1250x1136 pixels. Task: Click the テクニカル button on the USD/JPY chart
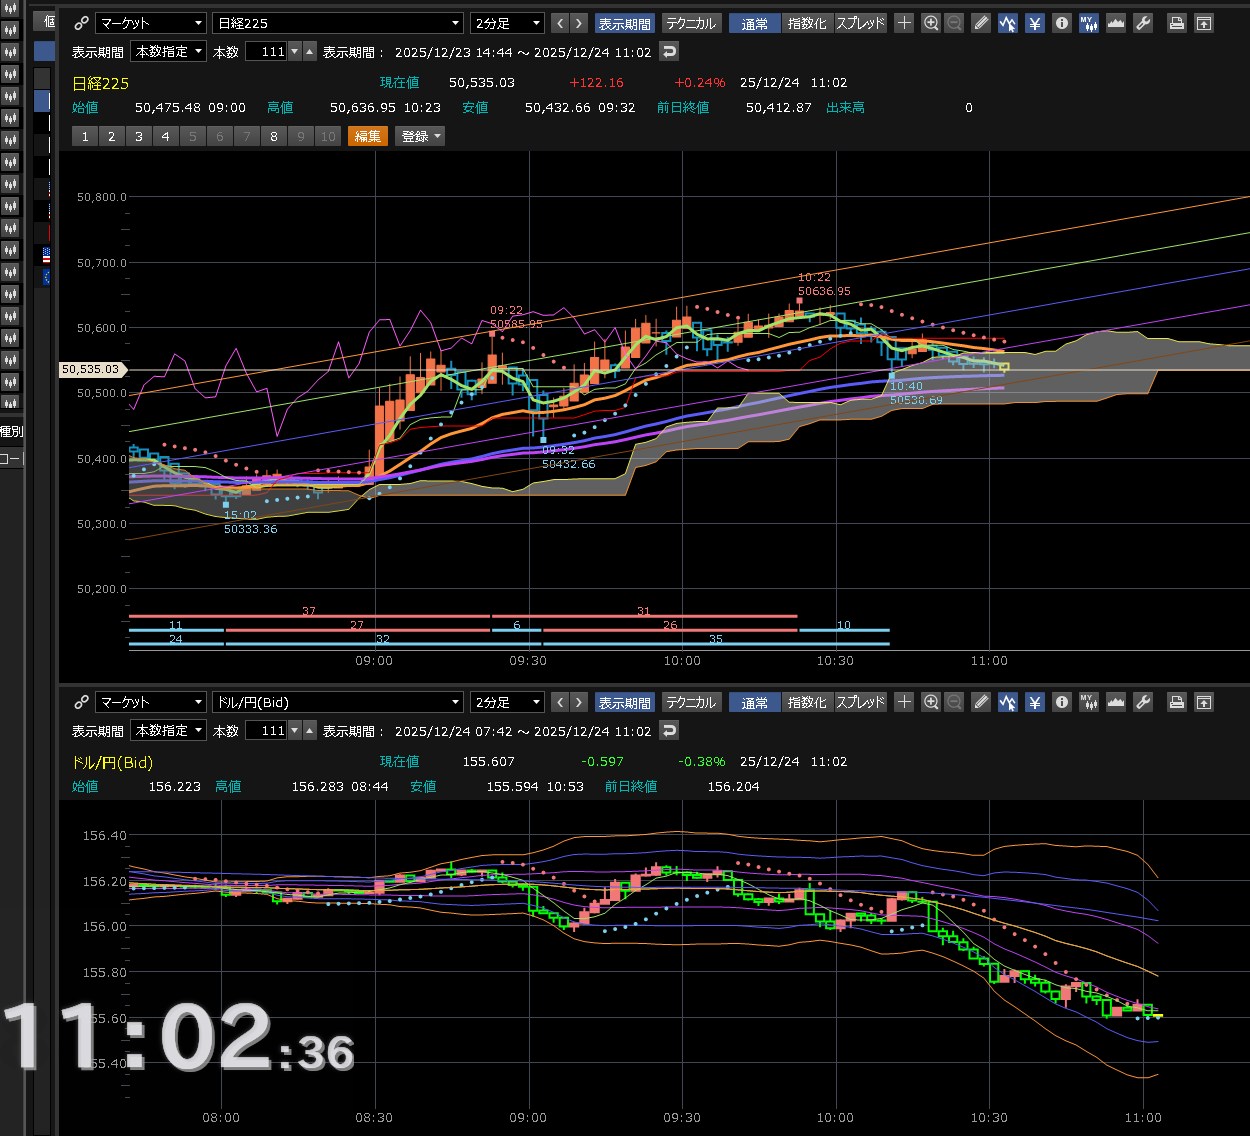(x=691, y=702)
